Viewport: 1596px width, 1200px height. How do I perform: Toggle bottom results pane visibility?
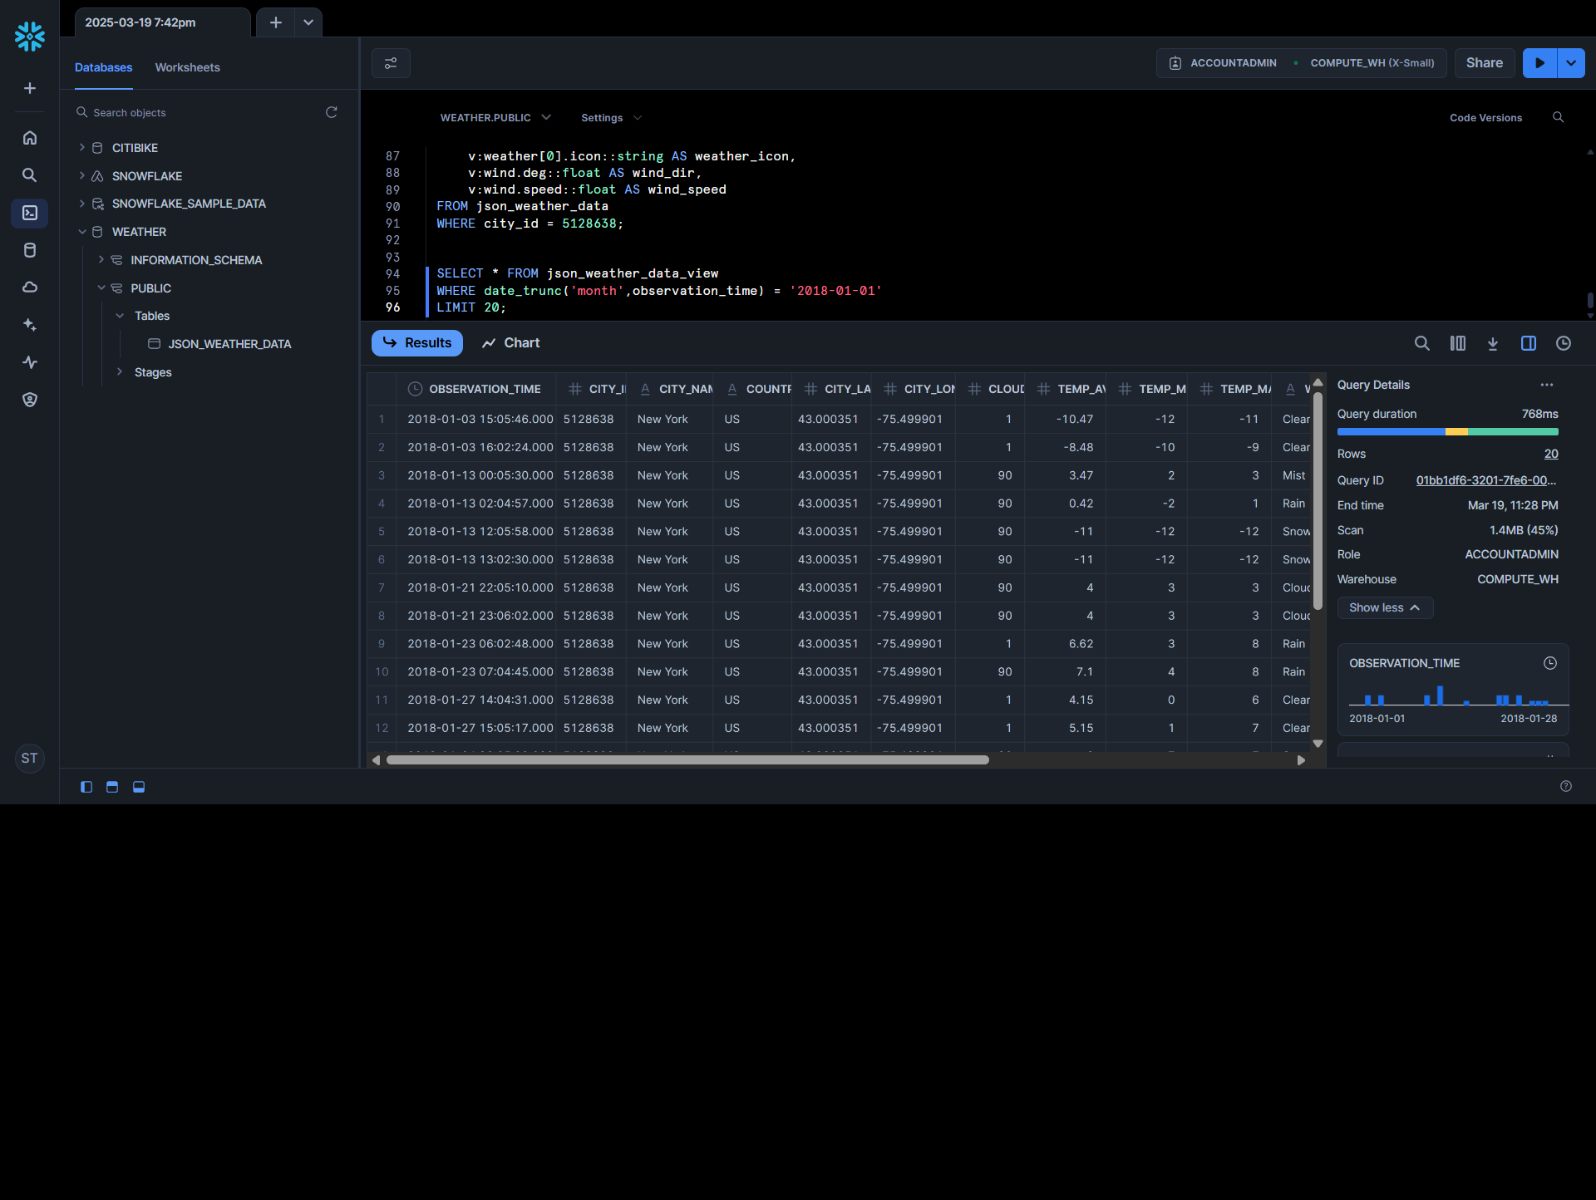point(139,788)
